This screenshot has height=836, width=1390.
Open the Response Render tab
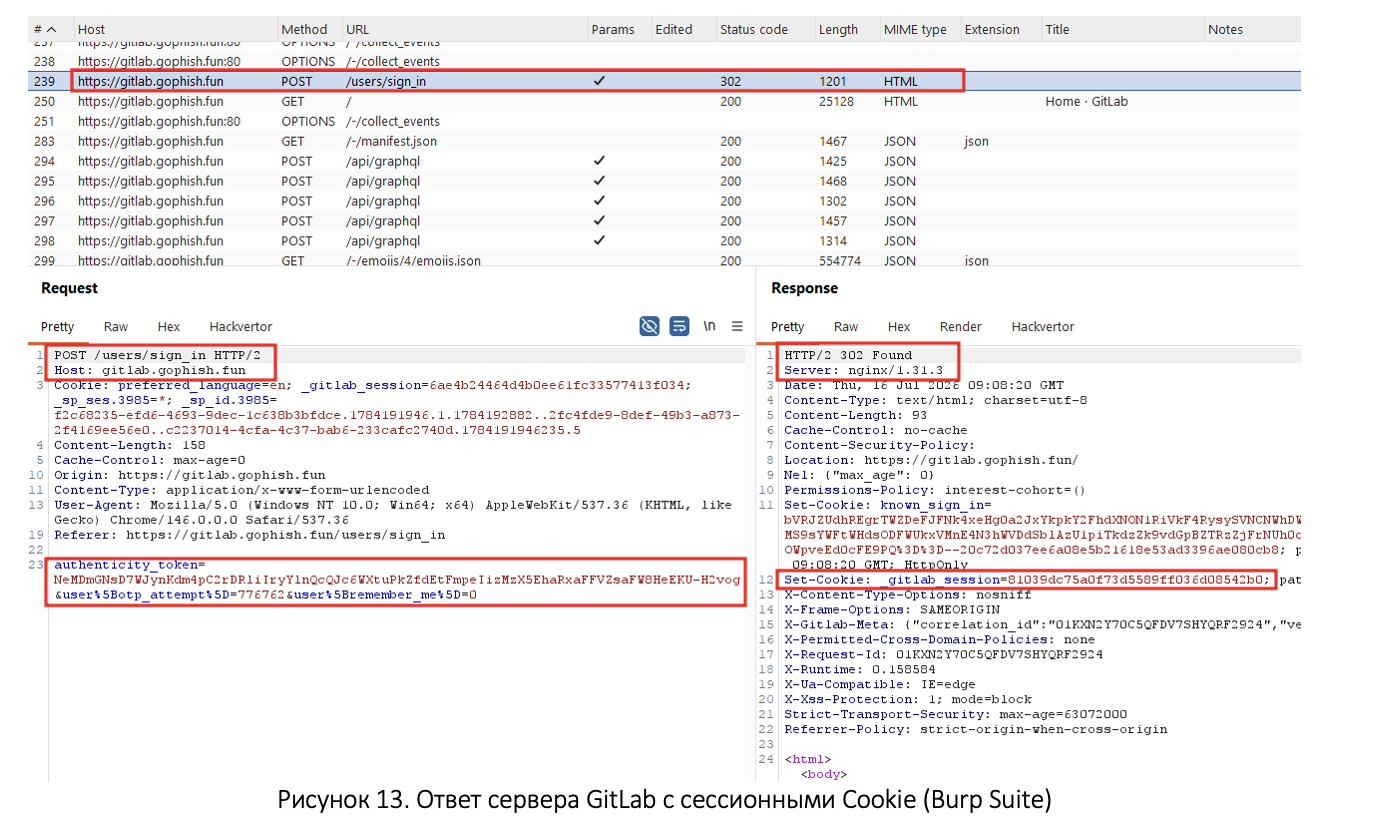[x=961, y=327]
